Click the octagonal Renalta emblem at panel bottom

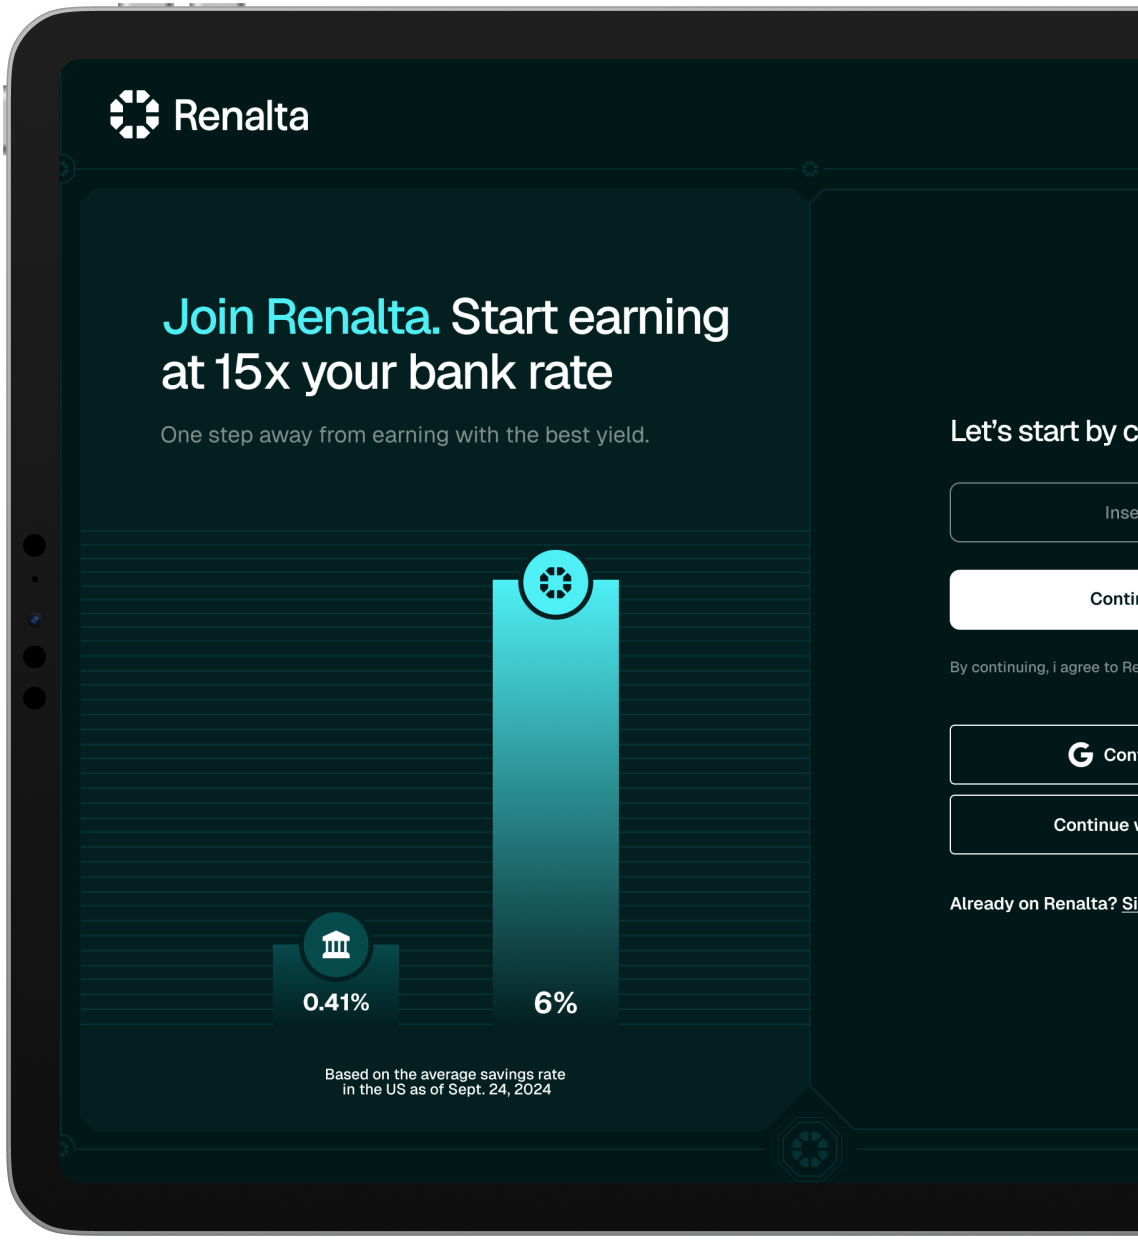809,1150
